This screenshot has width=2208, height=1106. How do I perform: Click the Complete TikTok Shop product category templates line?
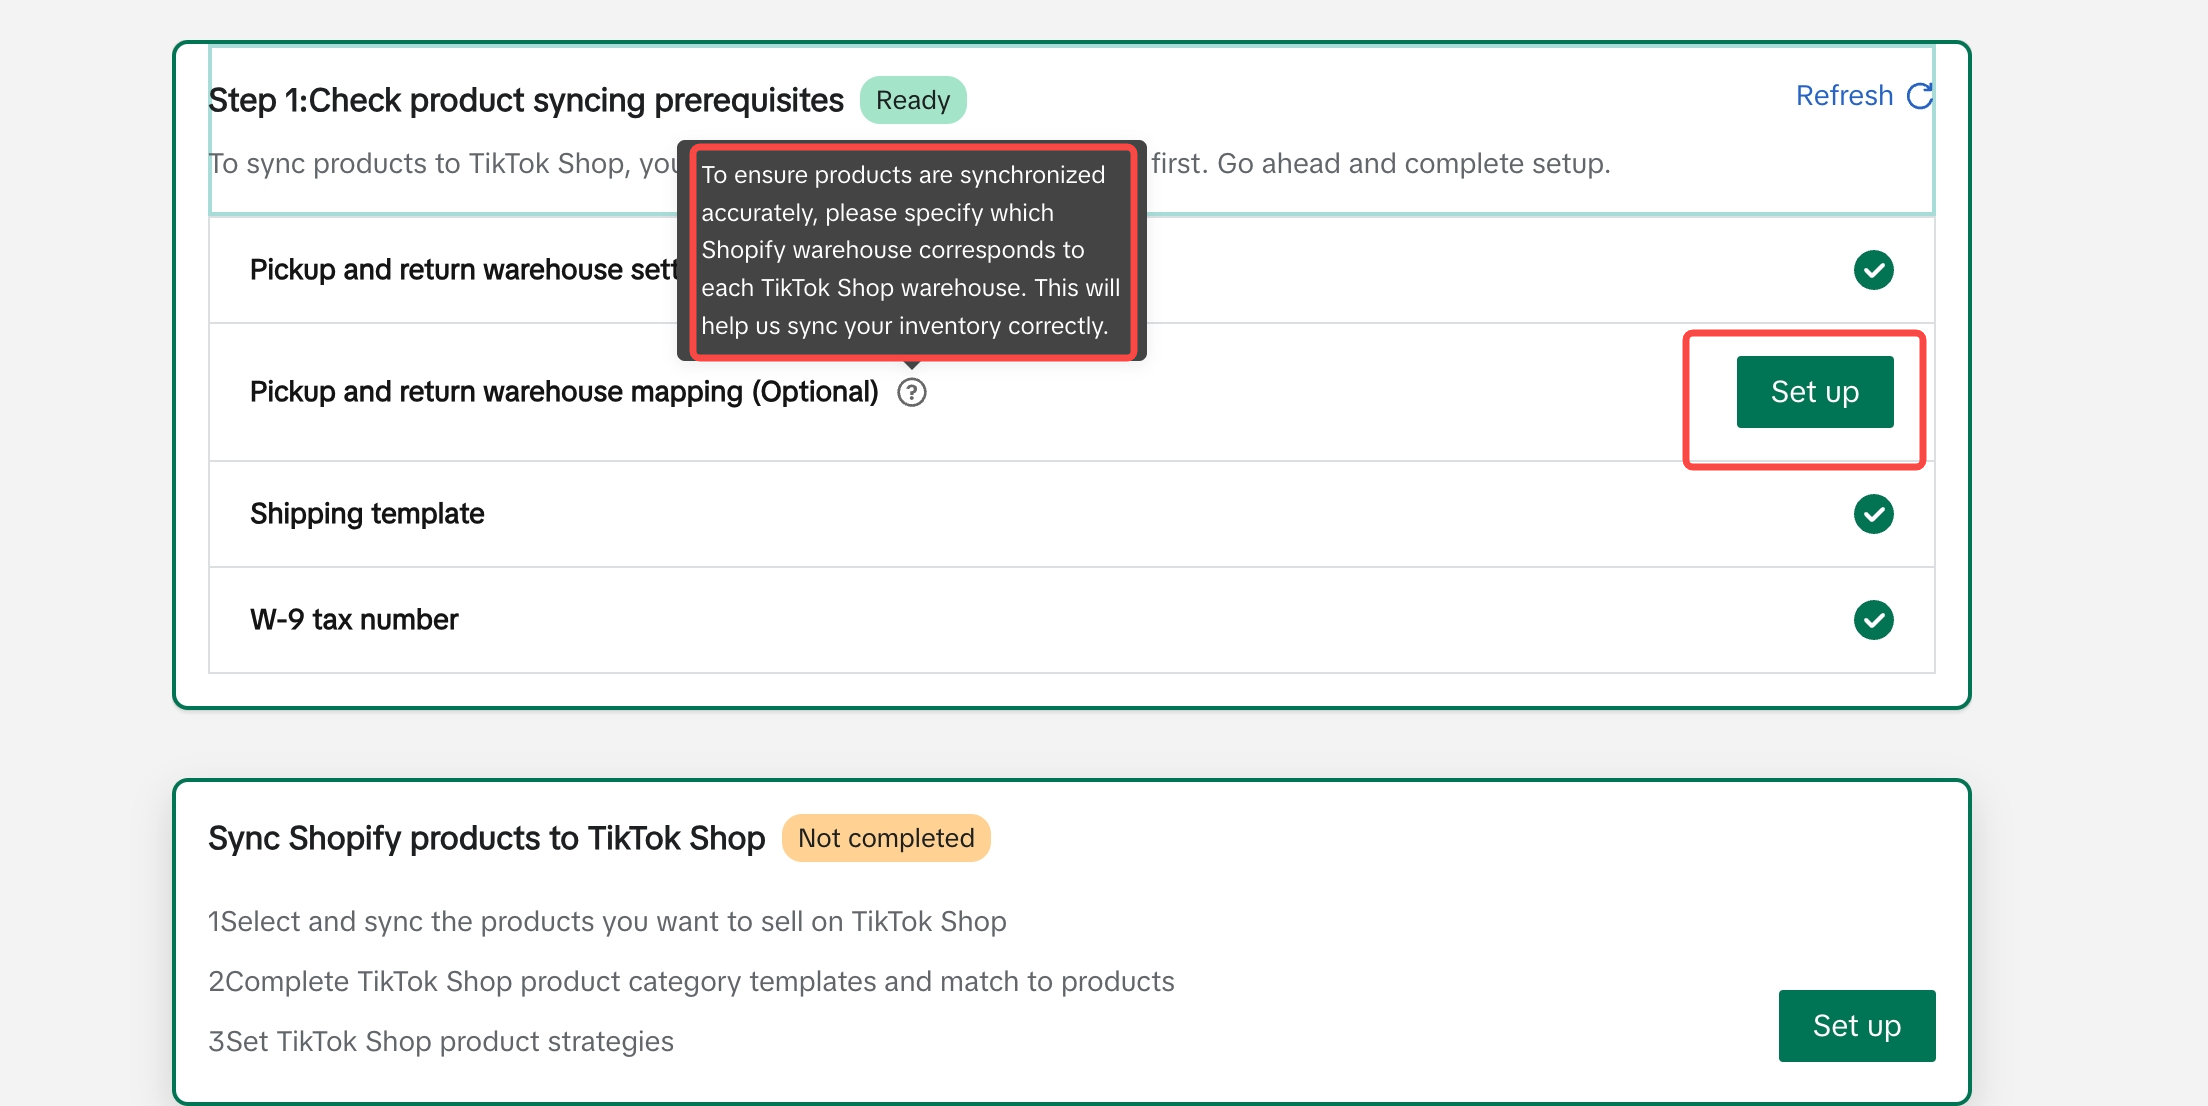pyautogui.click(x=691, y=981)
